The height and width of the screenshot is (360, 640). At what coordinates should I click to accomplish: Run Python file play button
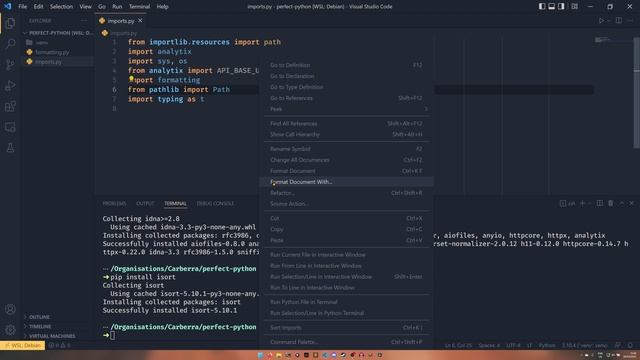601,20
